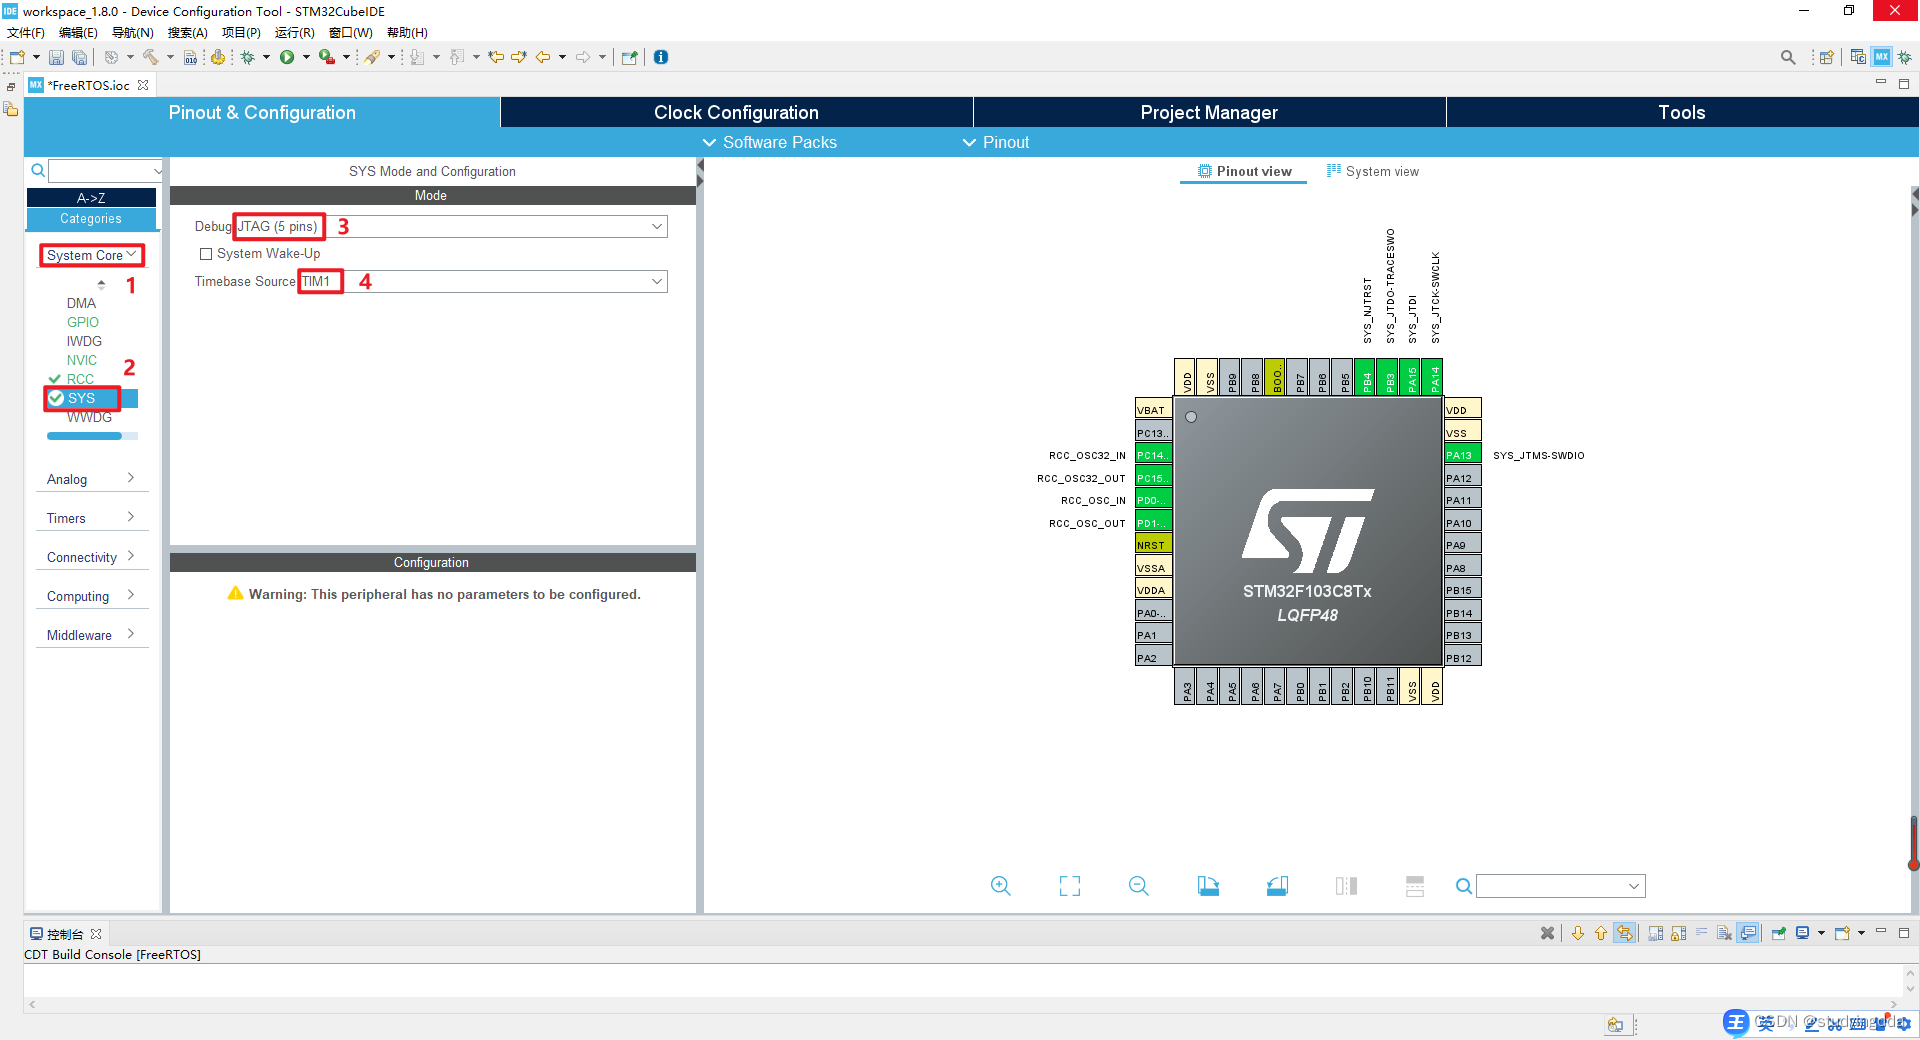Select the IWDG peripheral
Screen dimensions: 1920x1040
[84, 341]
